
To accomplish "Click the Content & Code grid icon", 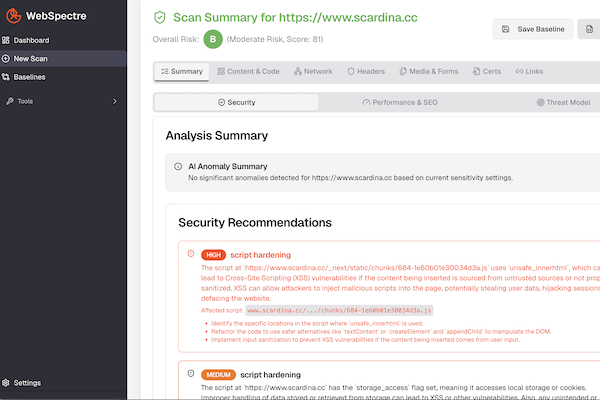I will (221, 72).
